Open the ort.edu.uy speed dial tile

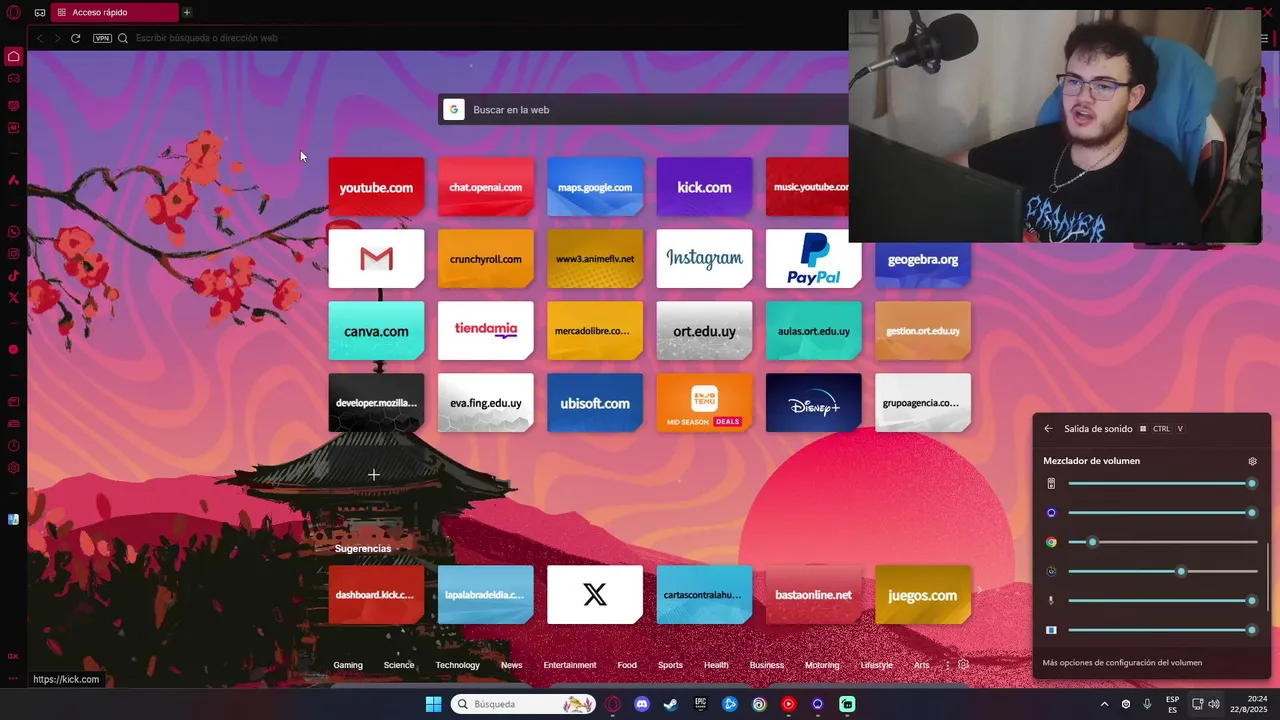coord(704,331)
